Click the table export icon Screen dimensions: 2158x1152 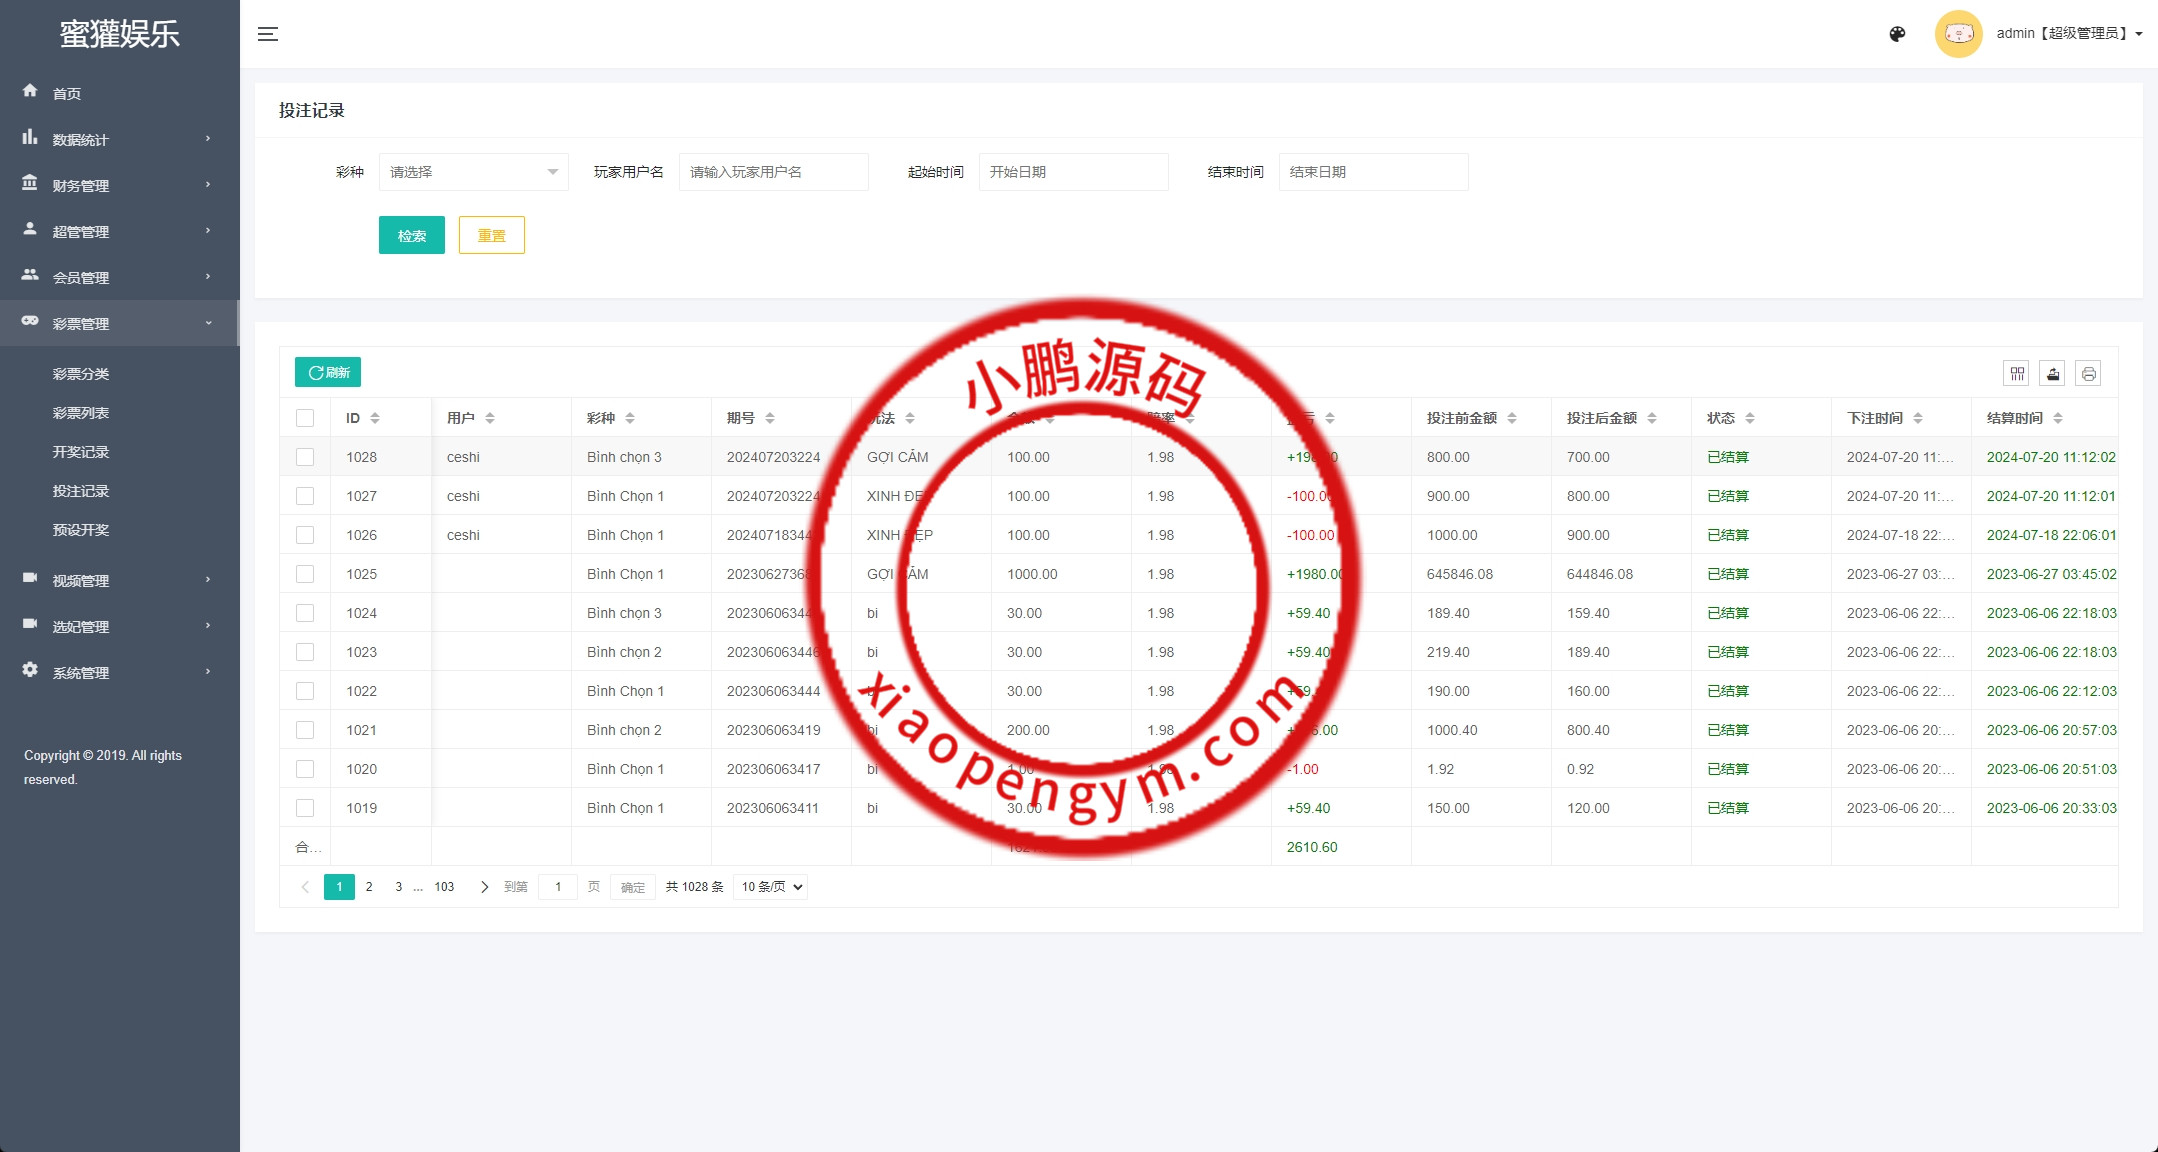2052,374
